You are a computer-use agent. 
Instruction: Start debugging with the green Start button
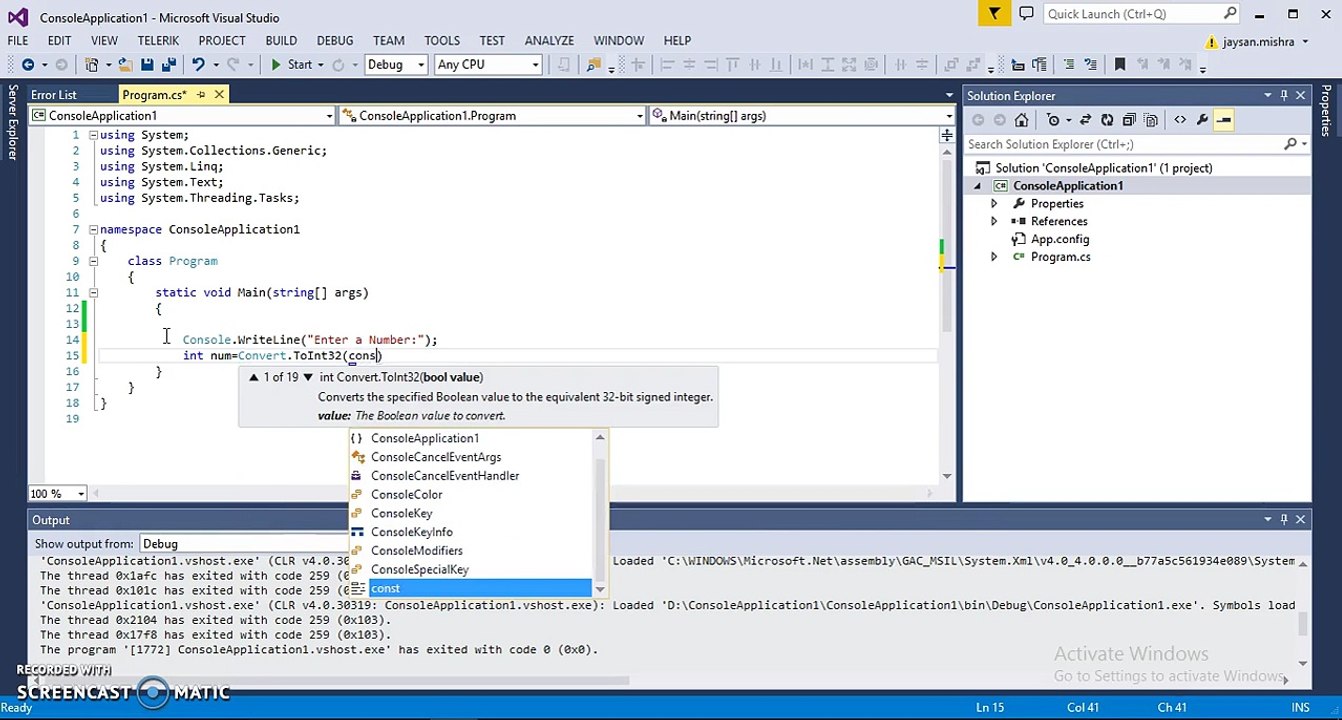click(x=291, y=65)
